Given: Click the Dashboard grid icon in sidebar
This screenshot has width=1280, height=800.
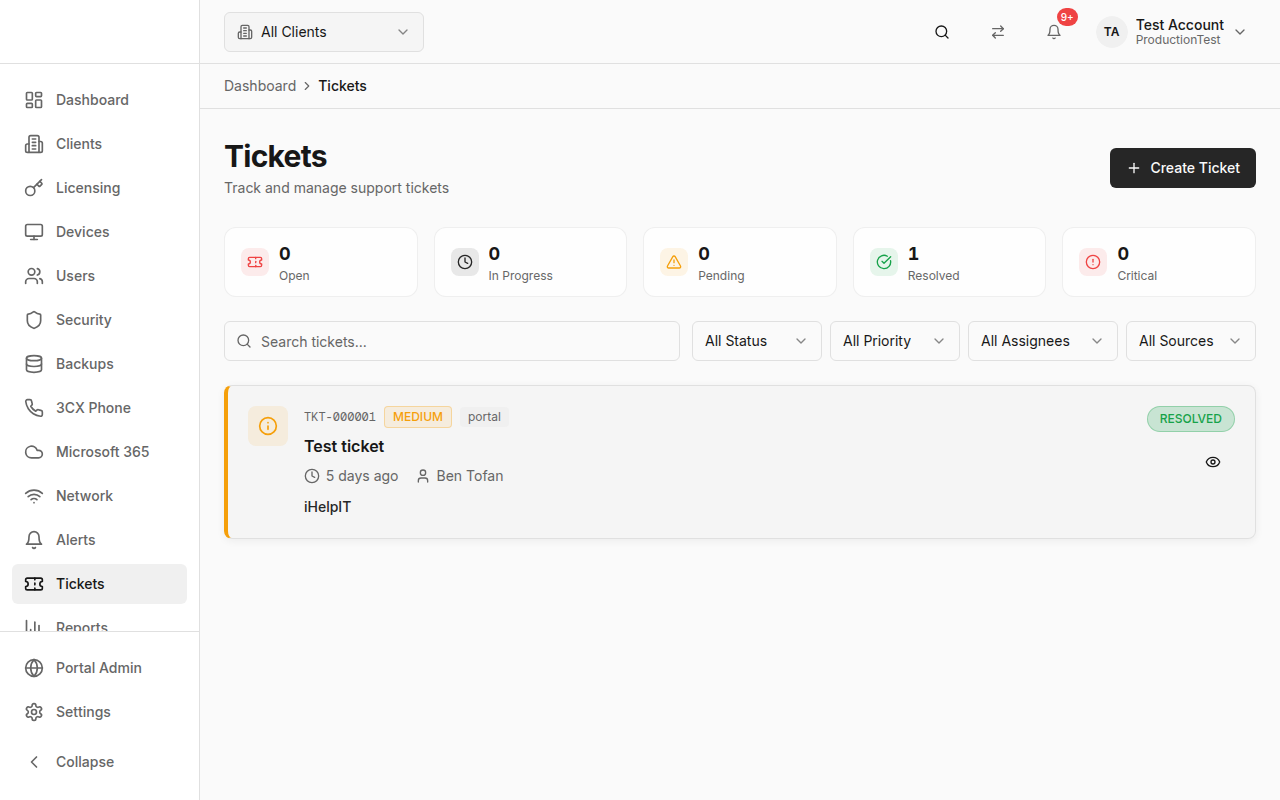Looking at the screenshot, I should [x=34, y=100].
